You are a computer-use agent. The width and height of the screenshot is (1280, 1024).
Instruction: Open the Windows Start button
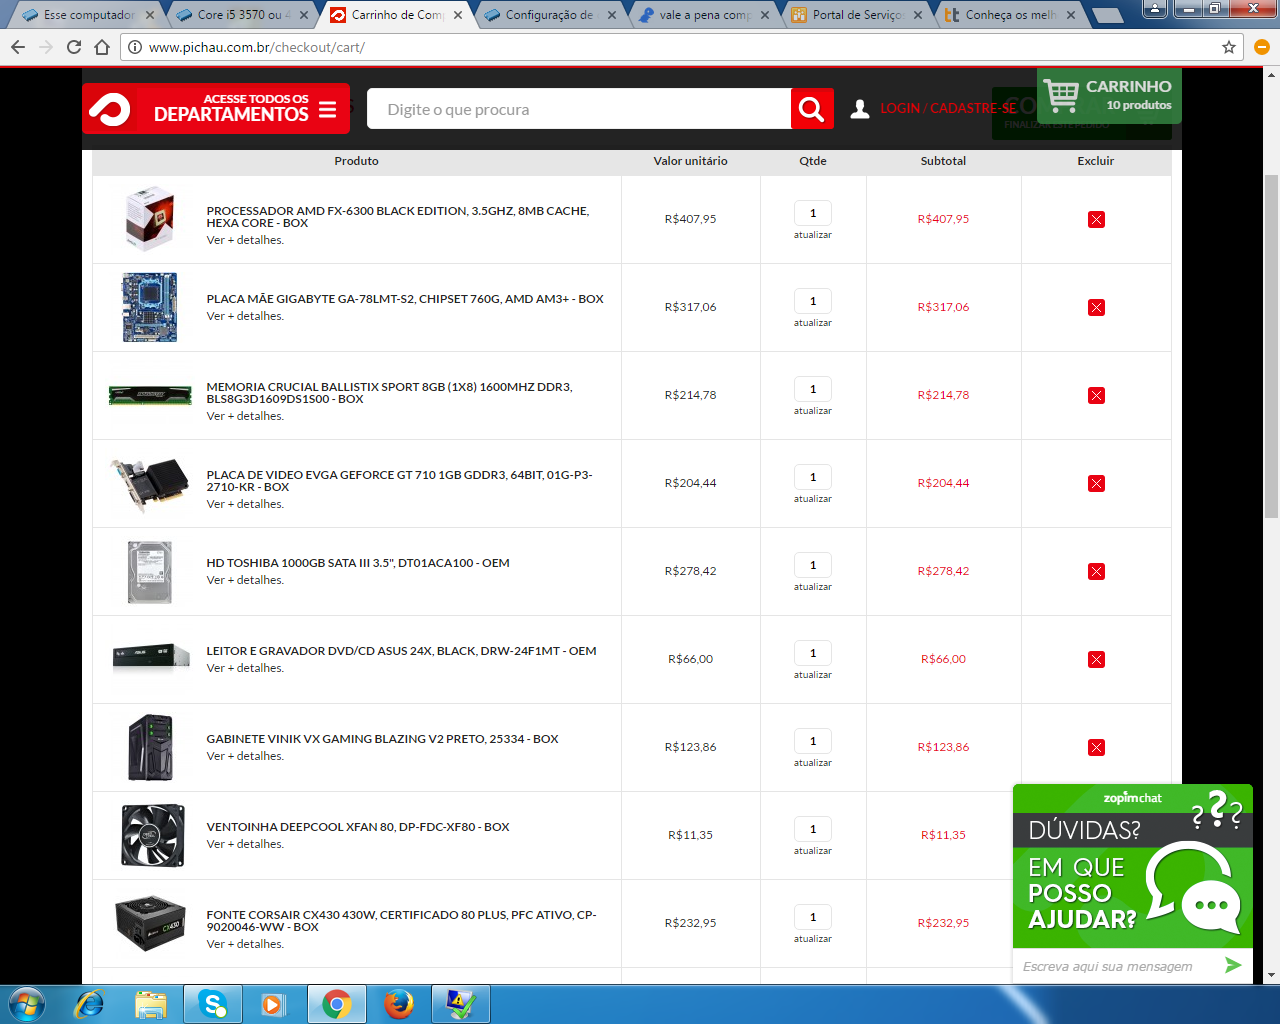click(25, 1004)
